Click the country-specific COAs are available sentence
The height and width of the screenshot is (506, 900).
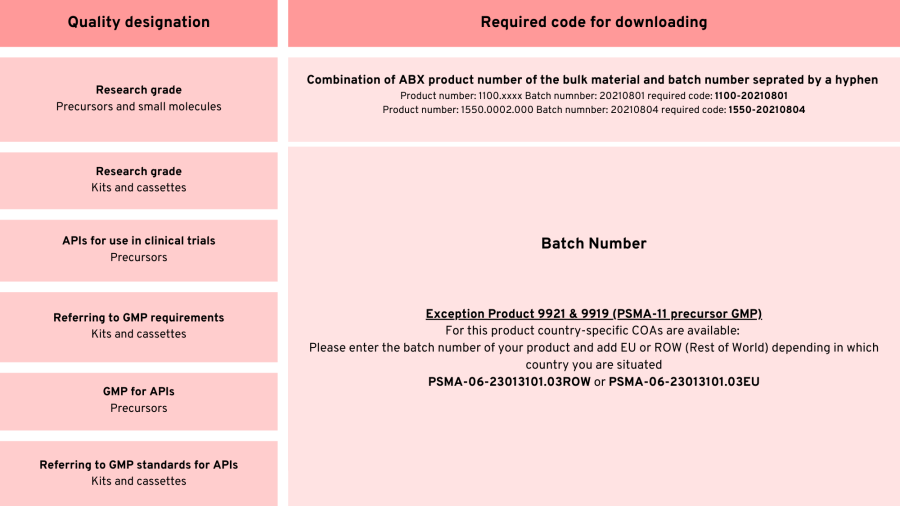[x=593, y=330]
